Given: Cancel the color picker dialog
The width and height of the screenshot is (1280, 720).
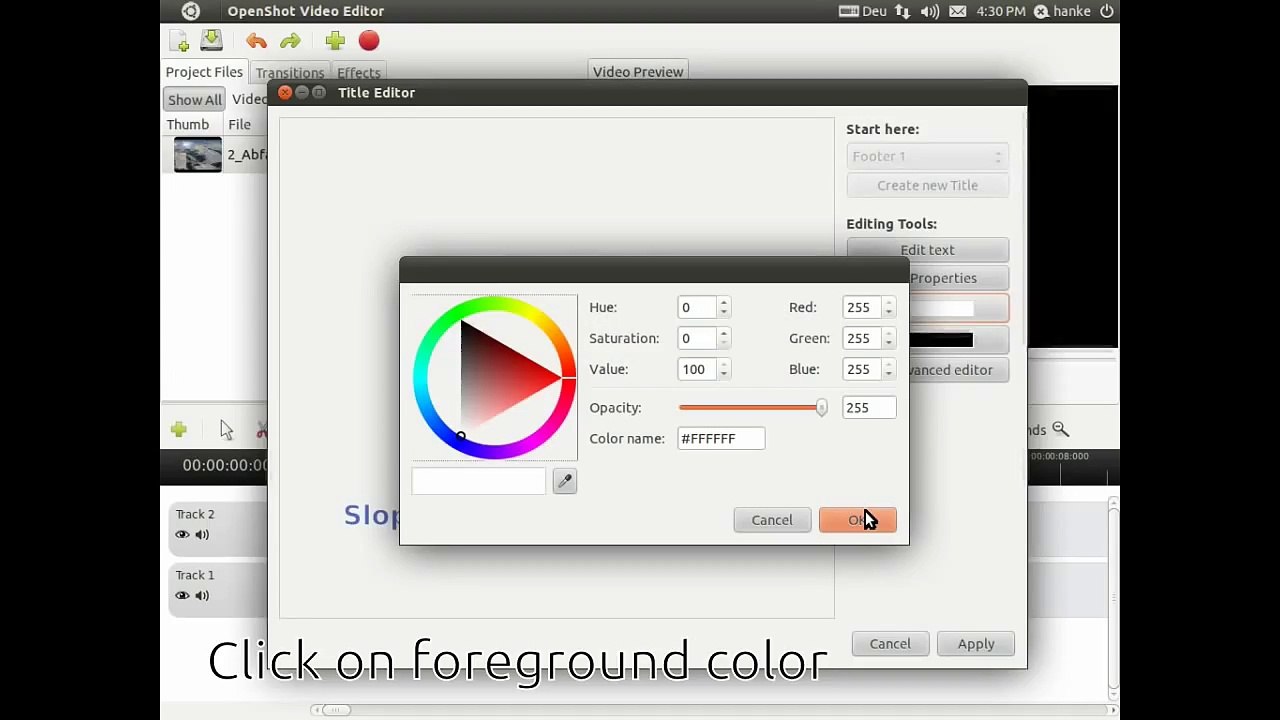Looking at the screenshot, I should [x=772, y=520].
